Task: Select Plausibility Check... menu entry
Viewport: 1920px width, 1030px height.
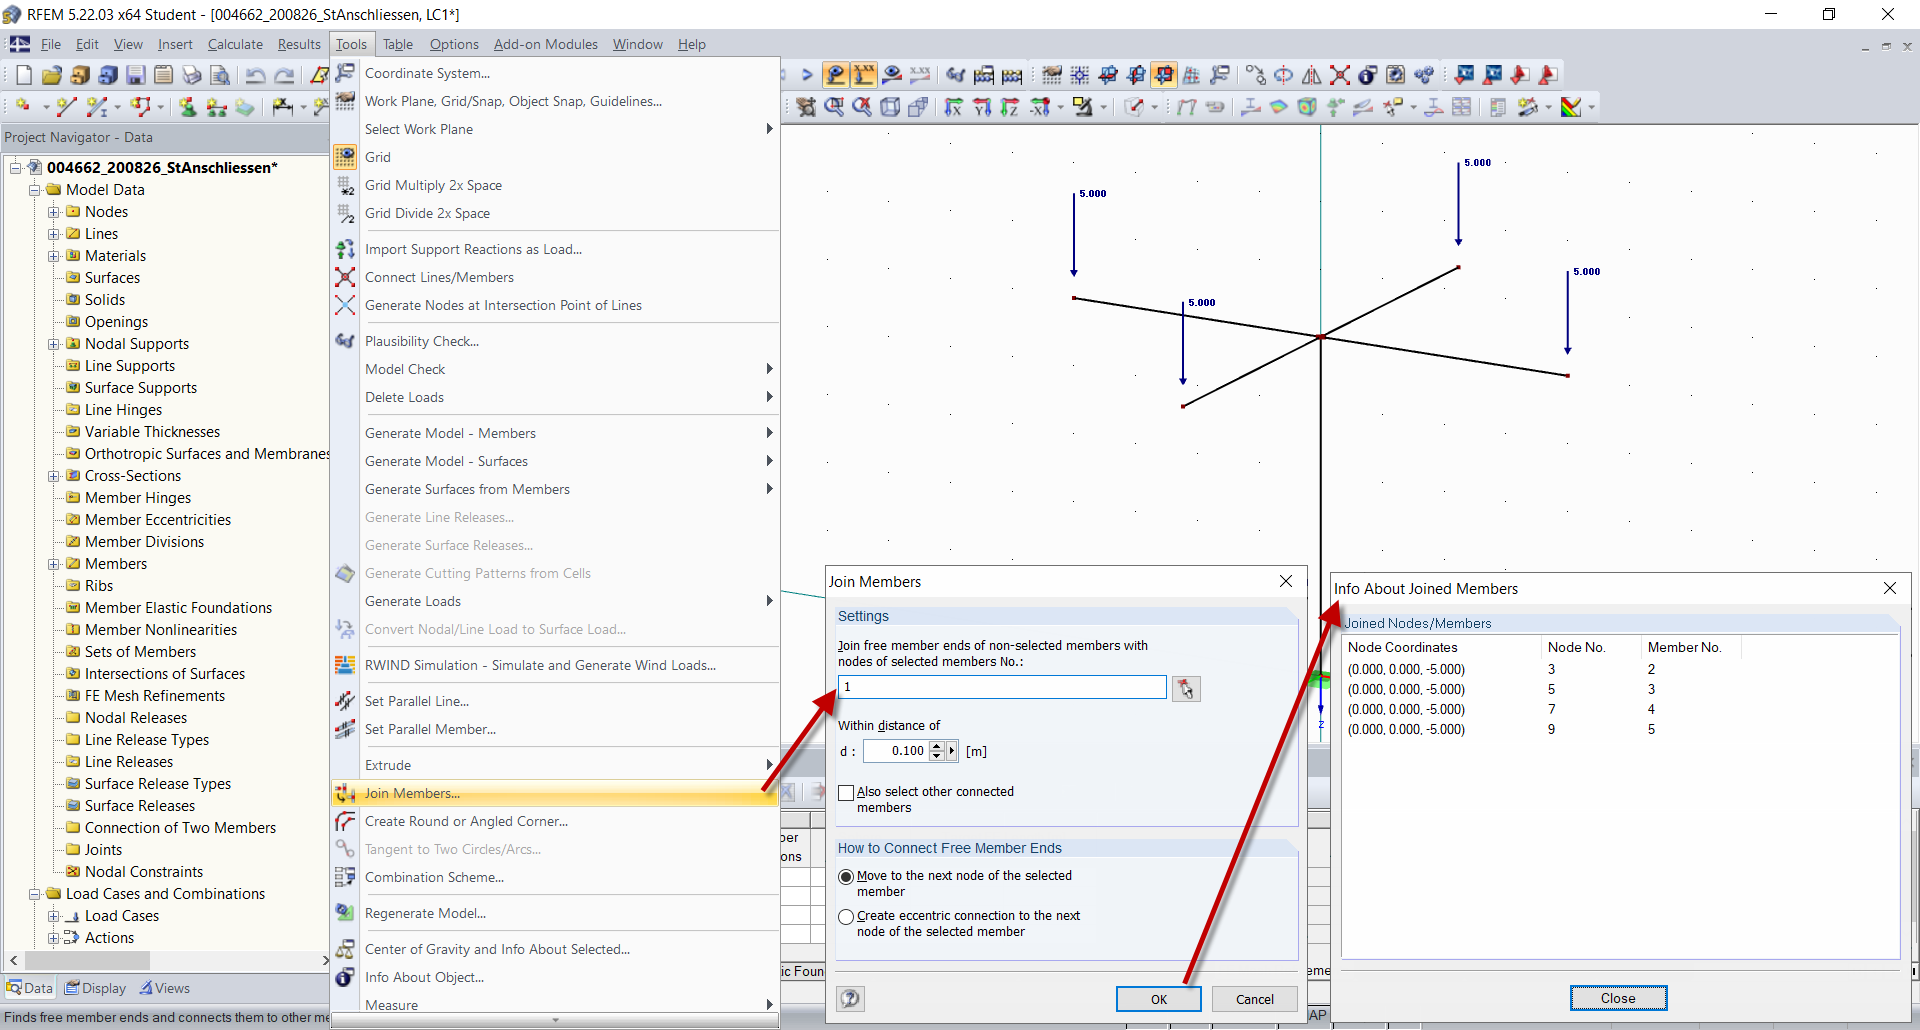Action: coord(555,341)
